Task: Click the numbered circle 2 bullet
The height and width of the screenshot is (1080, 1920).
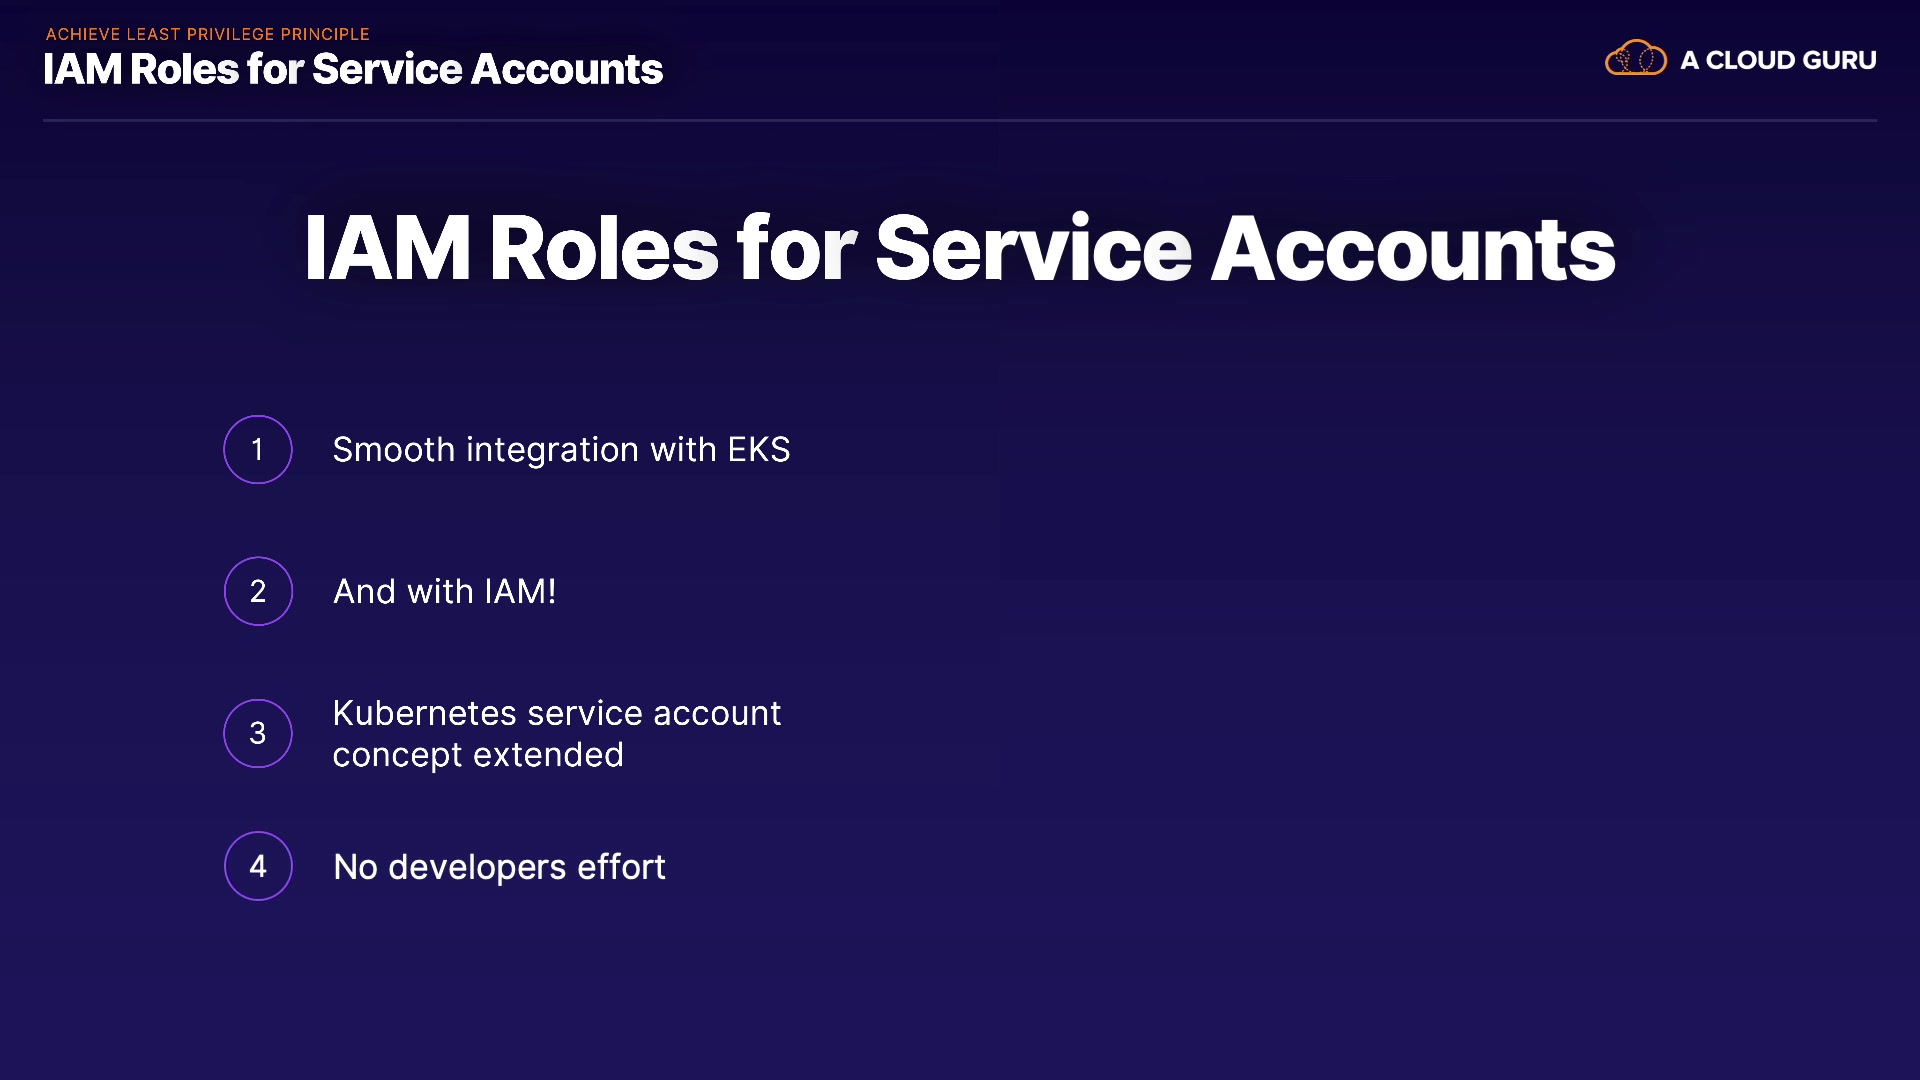Action: coord(258,591)
